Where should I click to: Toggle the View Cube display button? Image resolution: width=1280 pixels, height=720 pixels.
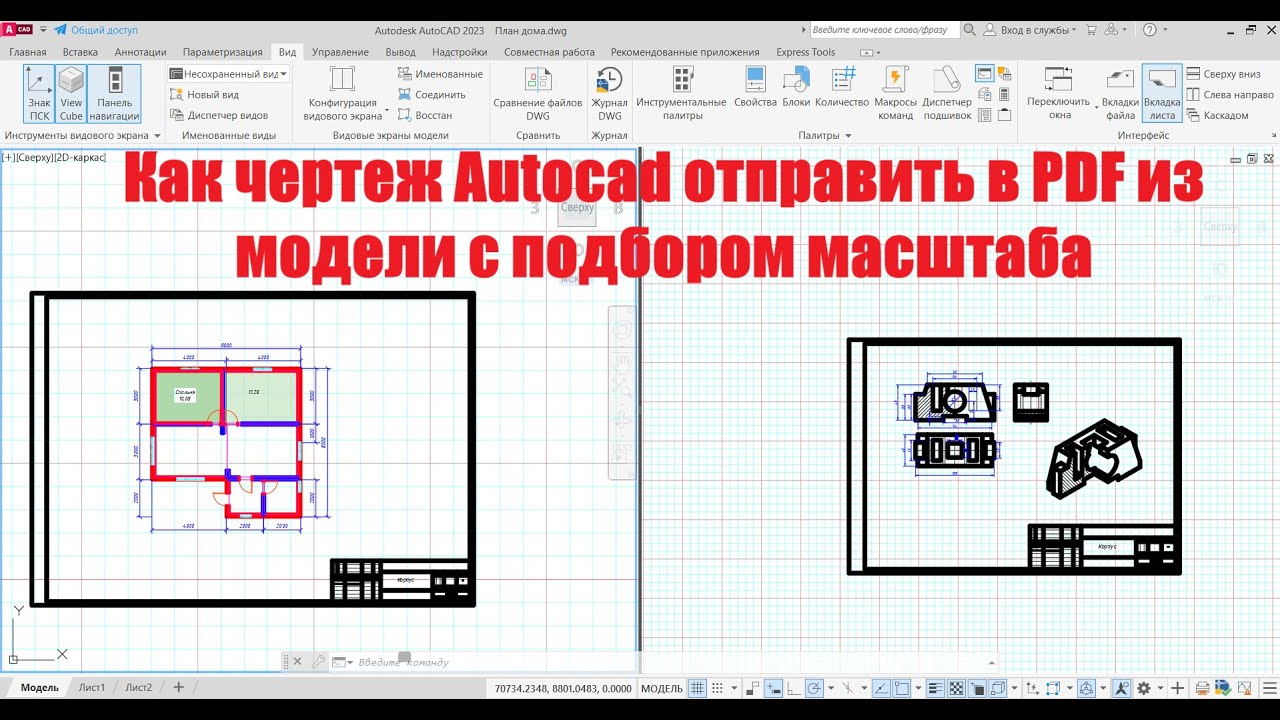coord(71,94)
